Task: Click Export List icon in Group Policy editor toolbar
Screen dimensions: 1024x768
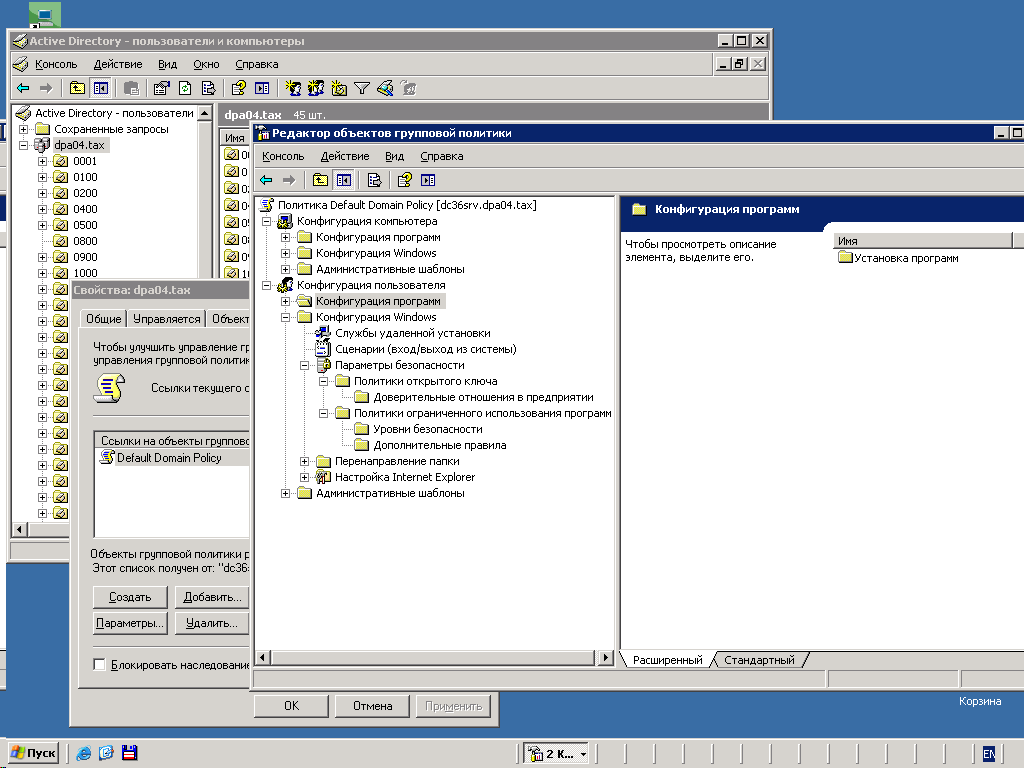Action: 374,180
